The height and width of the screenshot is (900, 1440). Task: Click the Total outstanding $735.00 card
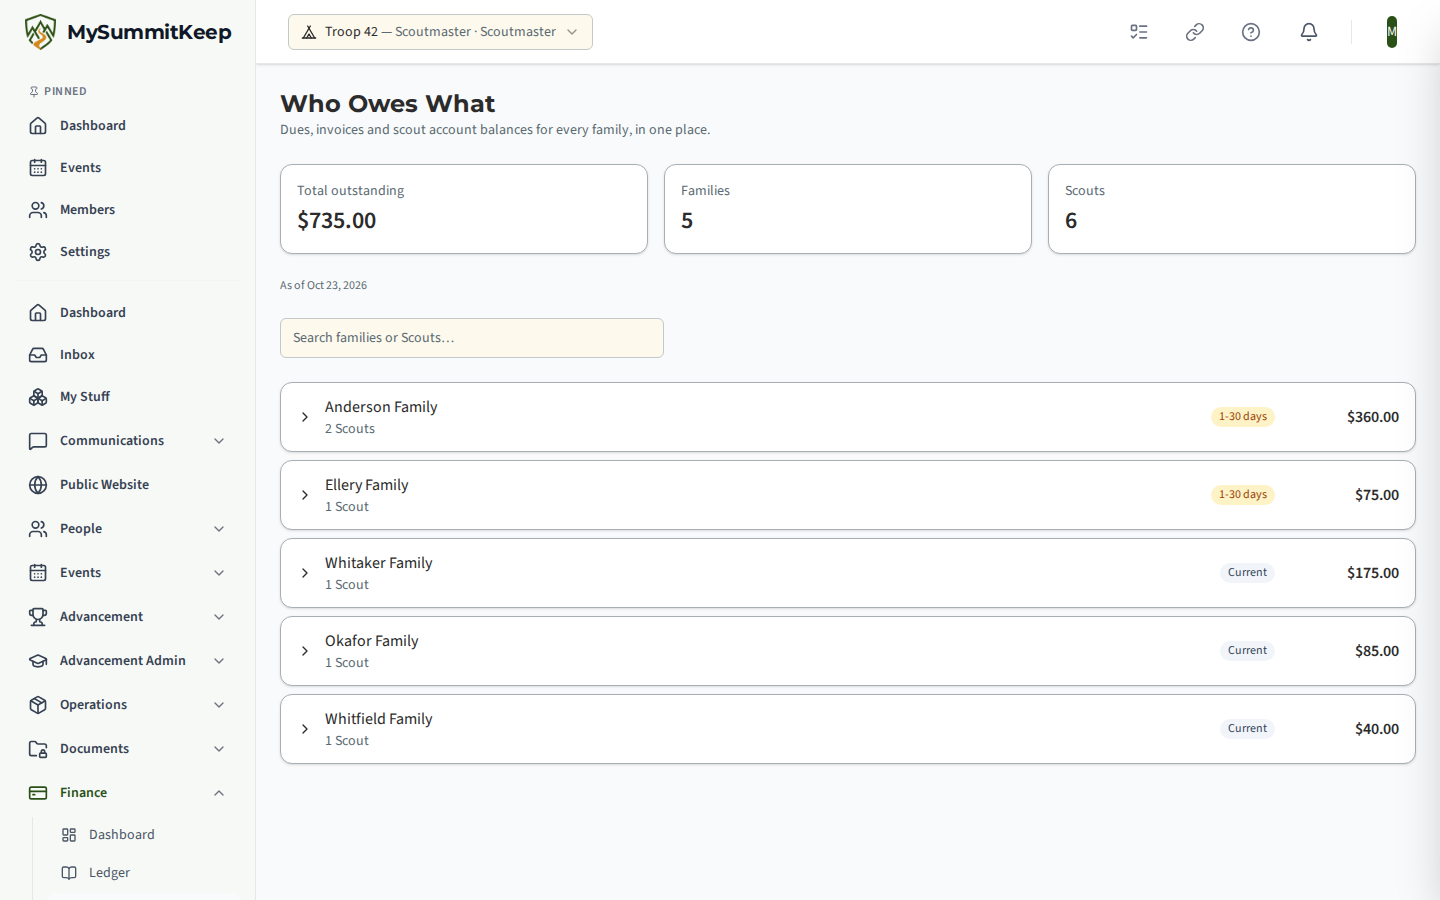click(x=464, y=209)
